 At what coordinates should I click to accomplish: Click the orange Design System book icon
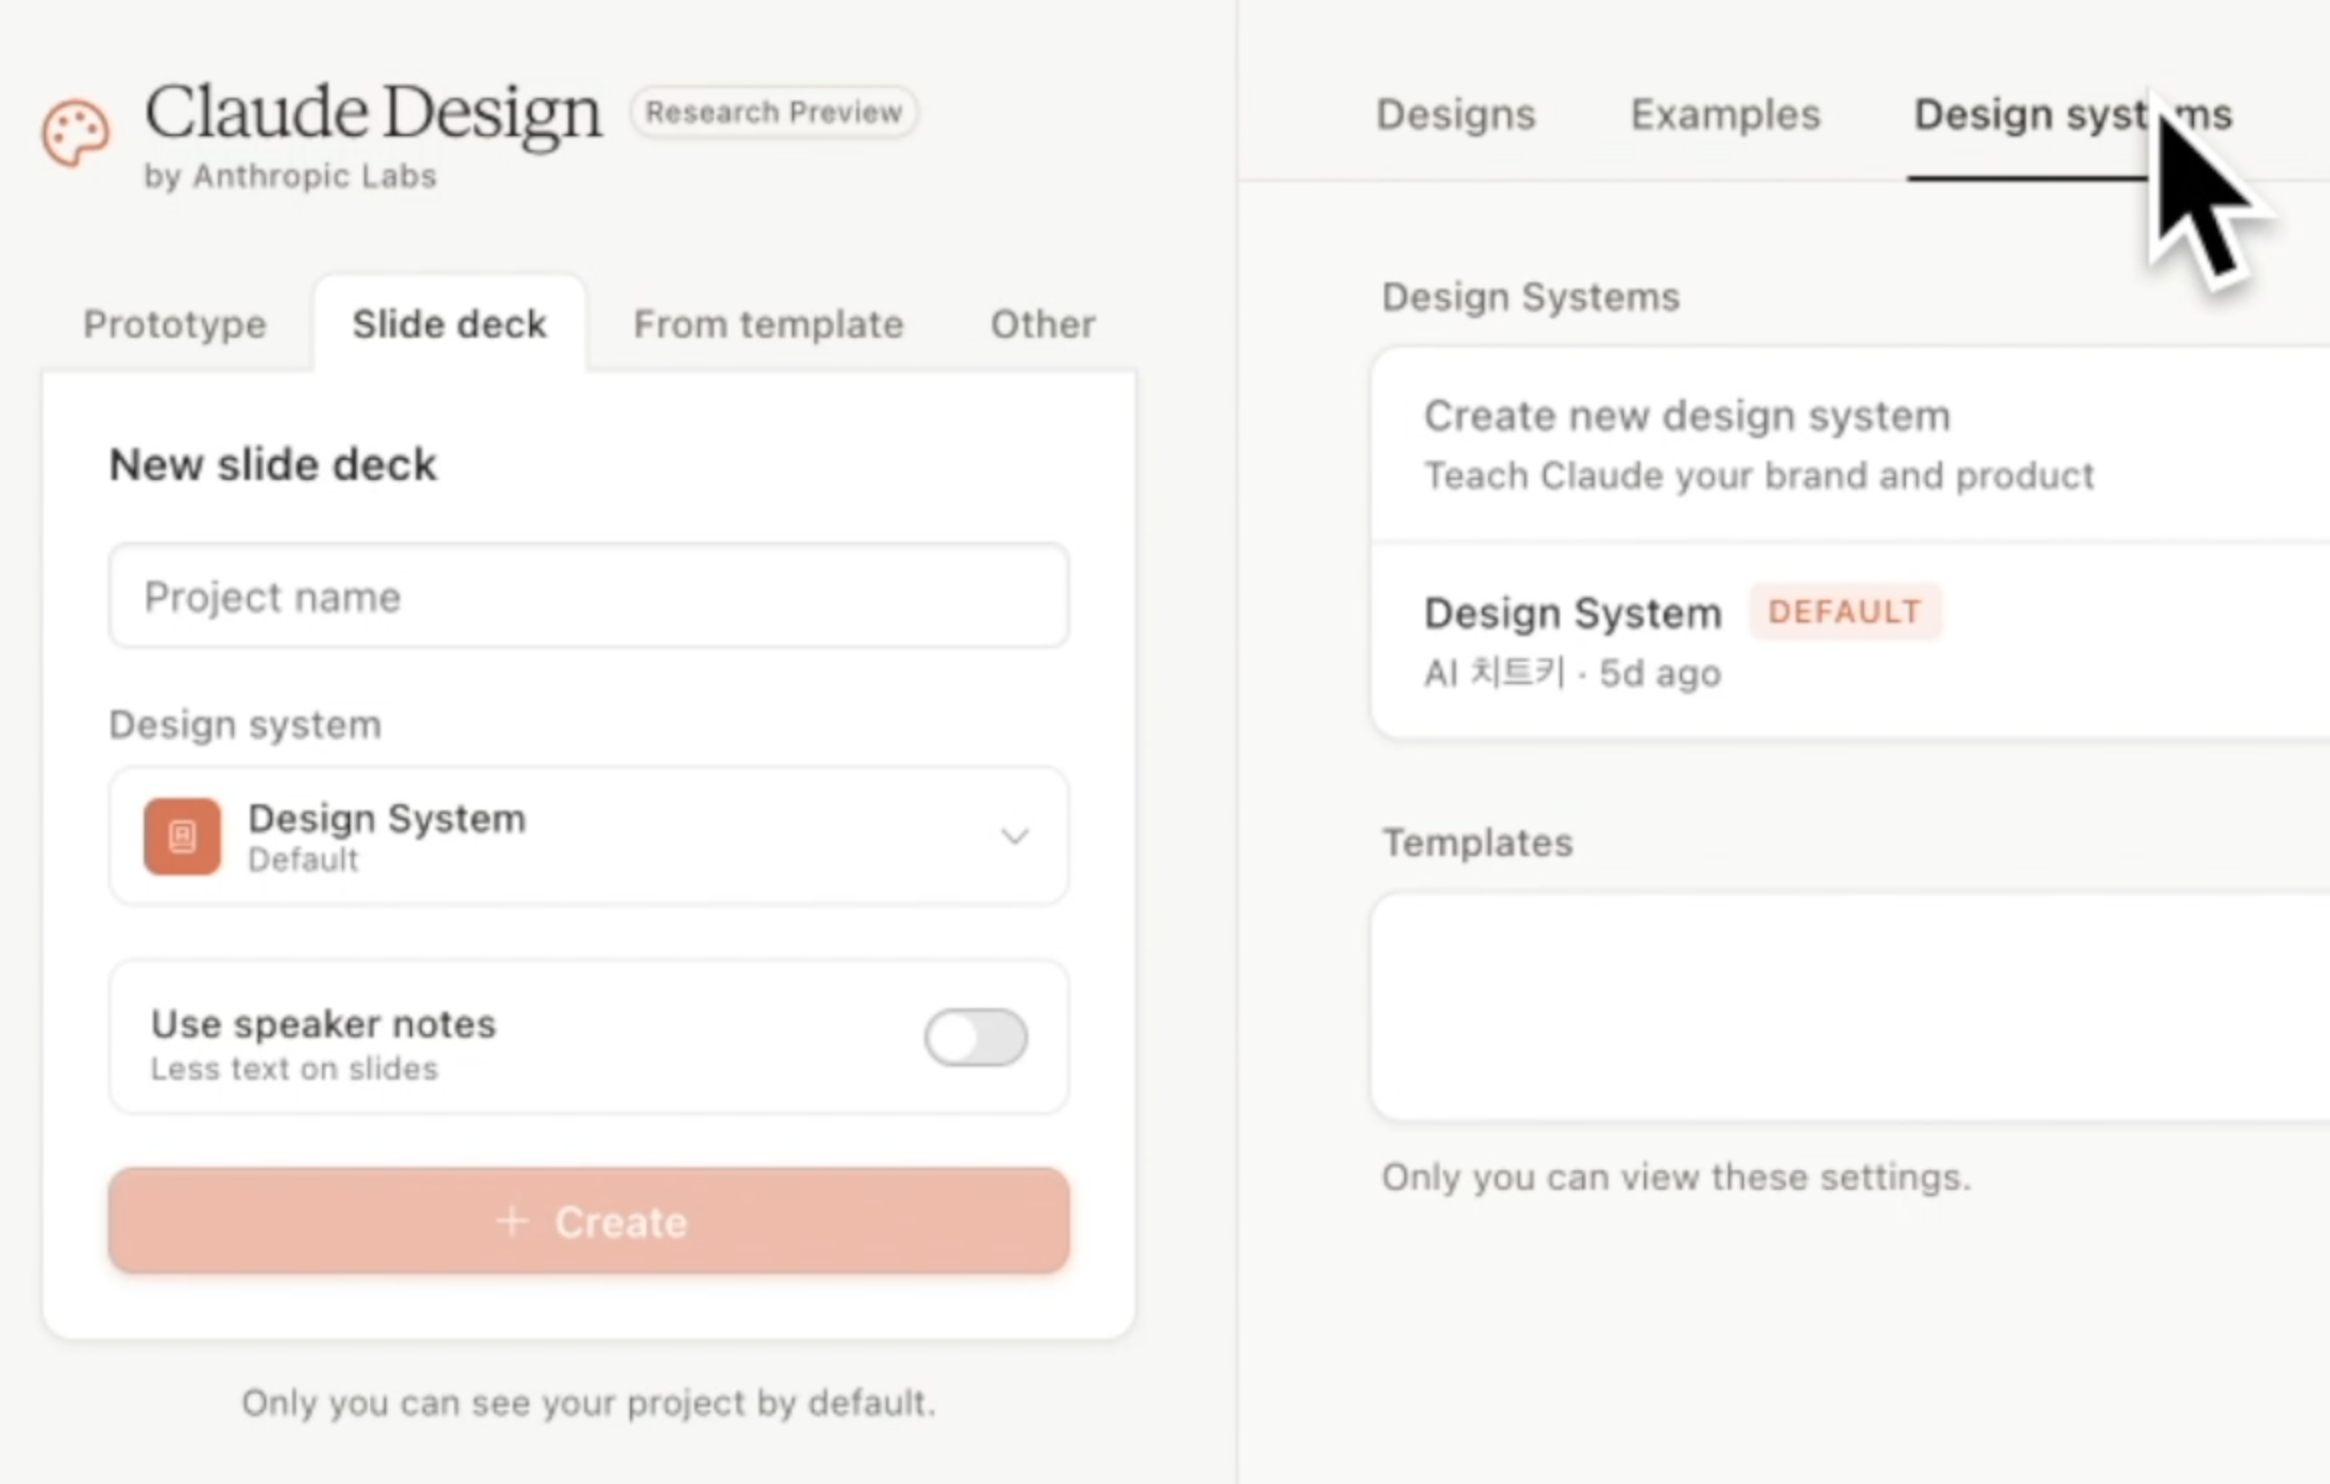click(182, 836)
